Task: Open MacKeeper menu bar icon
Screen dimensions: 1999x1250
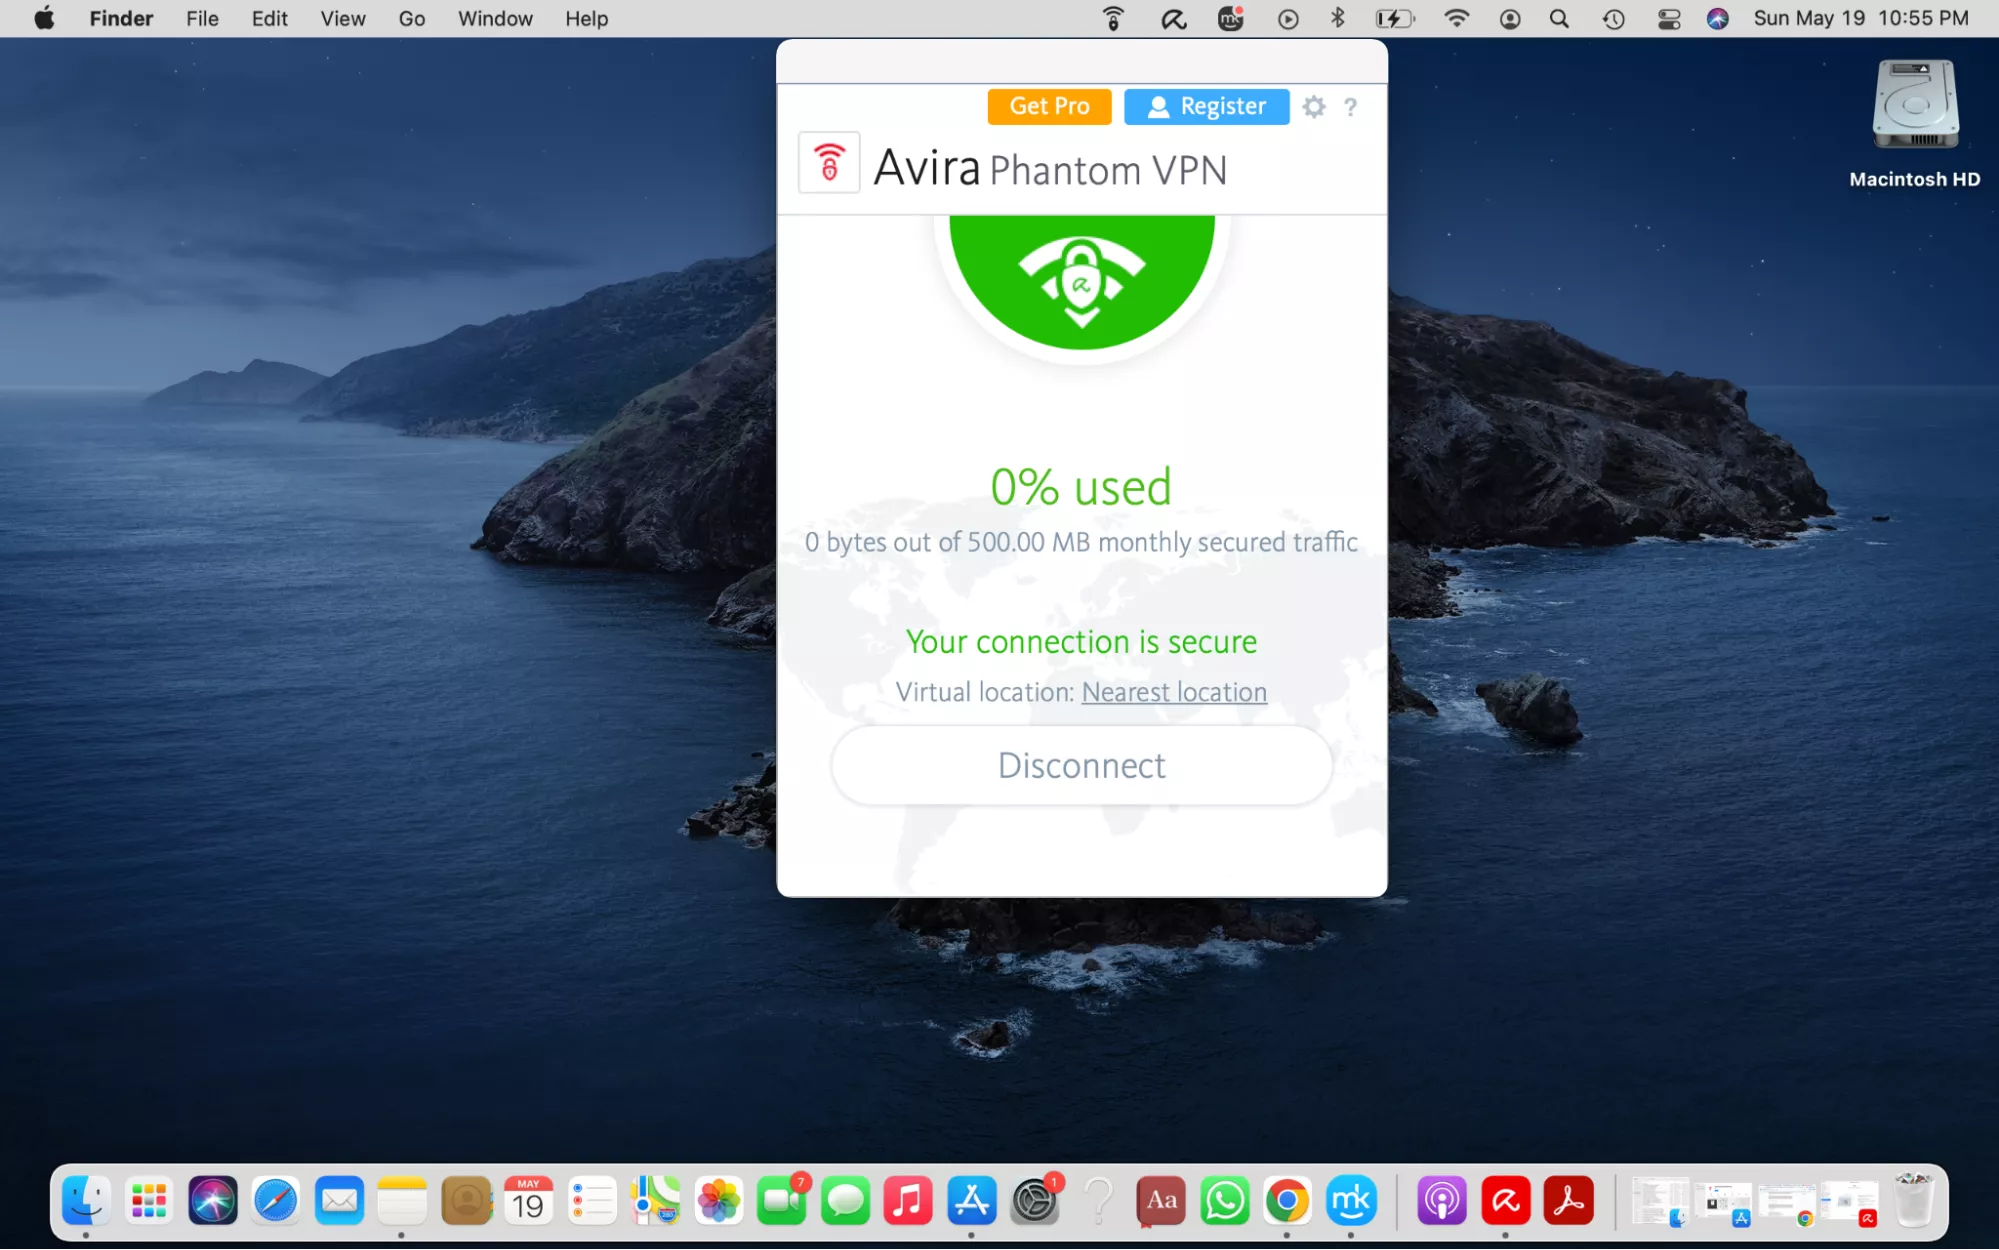Action: [1231, 19]
